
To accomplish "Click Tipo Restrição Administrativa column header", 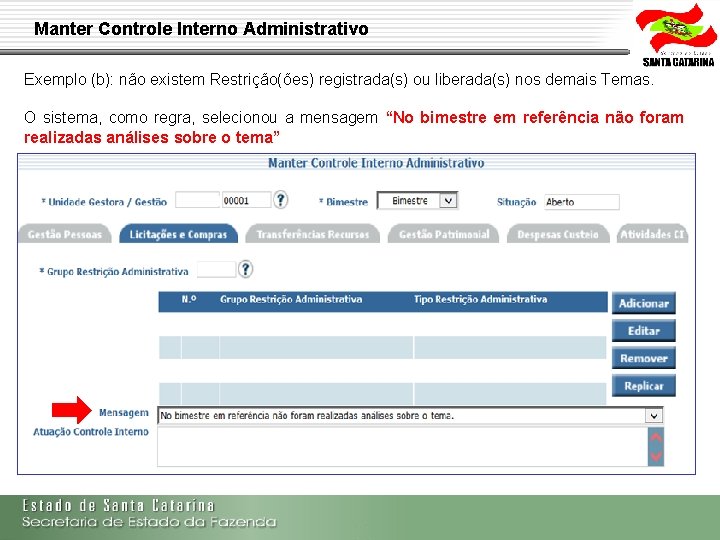I will pyautogui.click(x=480, y=299).
